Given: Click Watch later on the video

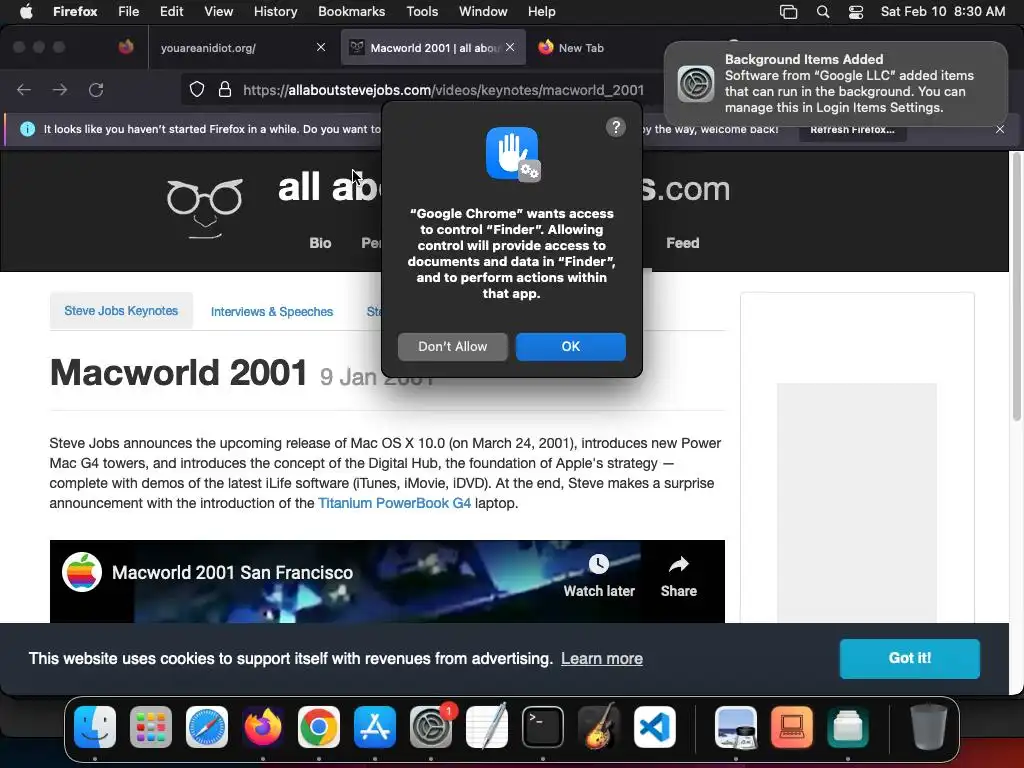Looking at the screenshot, I should (x=599, y=577).
